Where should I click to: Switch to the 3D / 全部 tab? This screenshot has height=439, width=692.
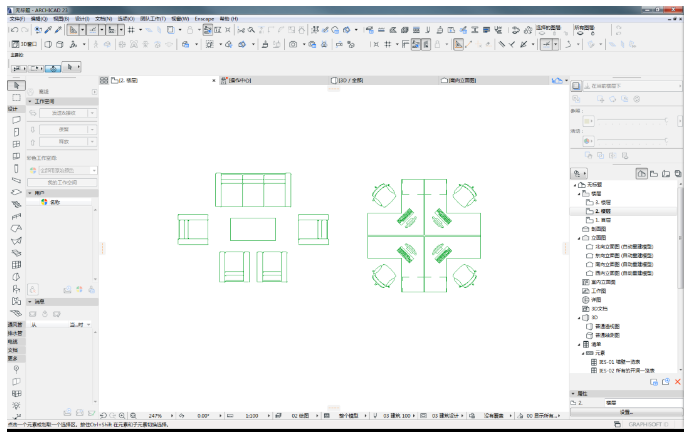pyautogui.click(x=384, y=80)
